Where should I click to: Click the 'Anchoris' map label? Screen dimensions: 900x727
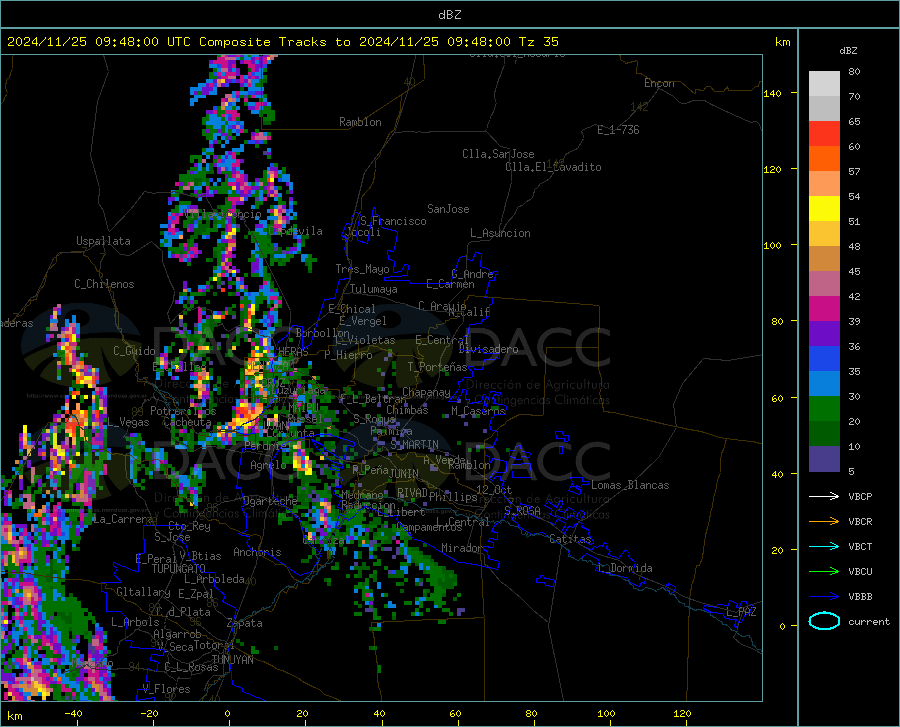(257, 552)
